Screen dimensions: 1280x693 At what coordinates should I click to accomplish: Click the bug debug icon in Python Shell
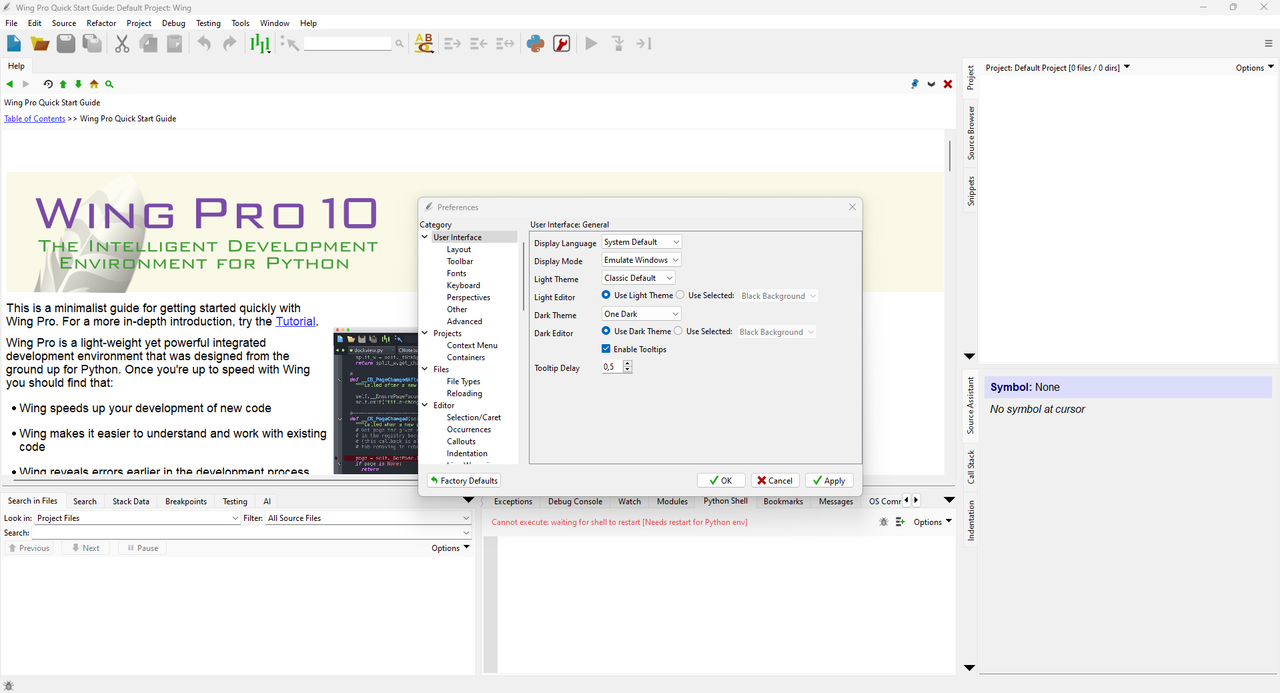(884, 522)
